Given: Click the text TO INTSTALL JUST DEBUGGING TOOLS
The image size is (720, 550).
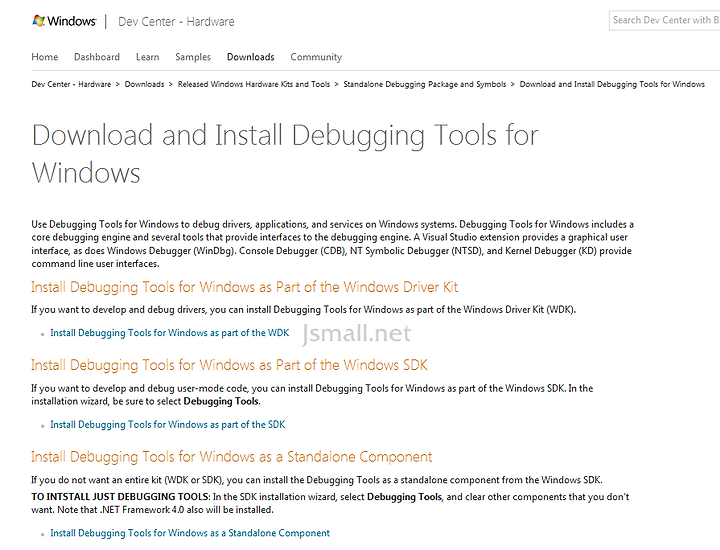Looking at the screenshot, I should coord(120,497).
